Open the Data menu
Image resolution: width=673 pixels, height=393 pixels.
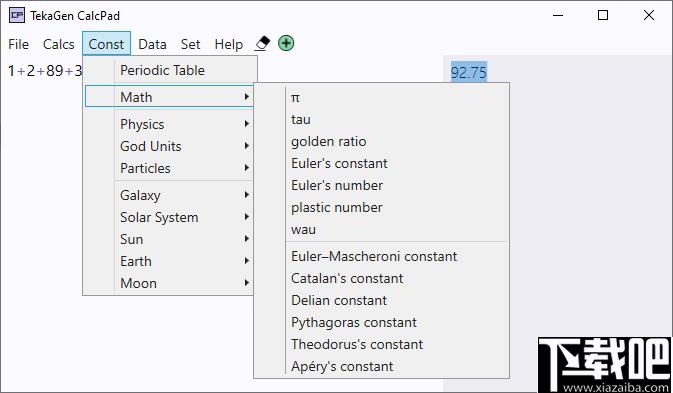click(x=152, y=44)
